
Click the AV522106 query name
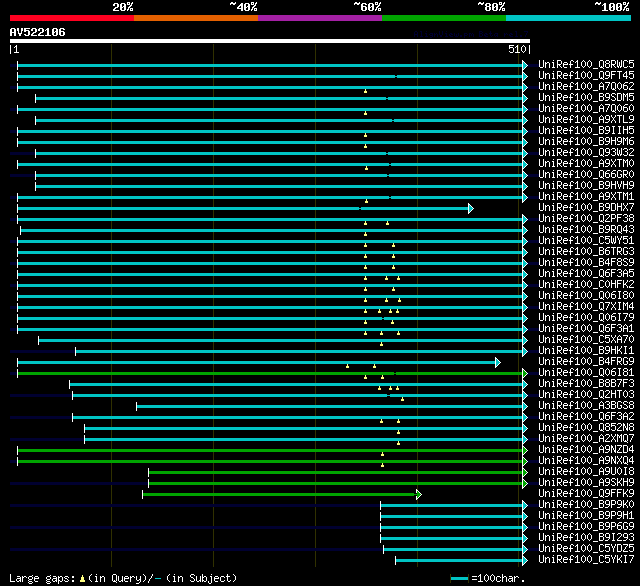pos(38,32)
